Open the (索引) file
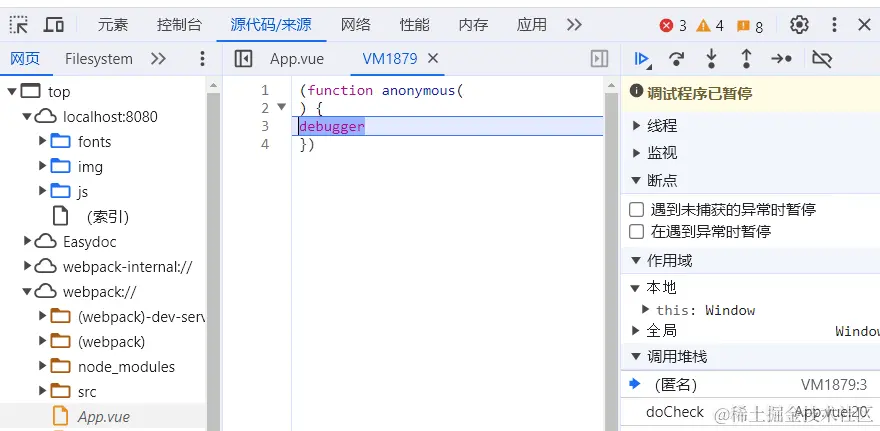This screenshot has height=431, width=880. 108,217
